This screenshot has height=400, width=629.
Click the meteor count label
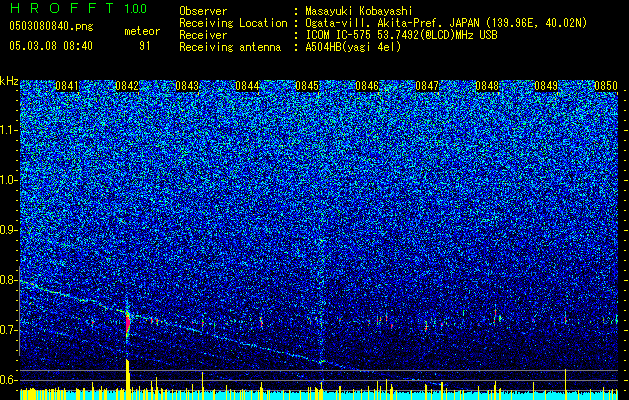coord(142,31)
